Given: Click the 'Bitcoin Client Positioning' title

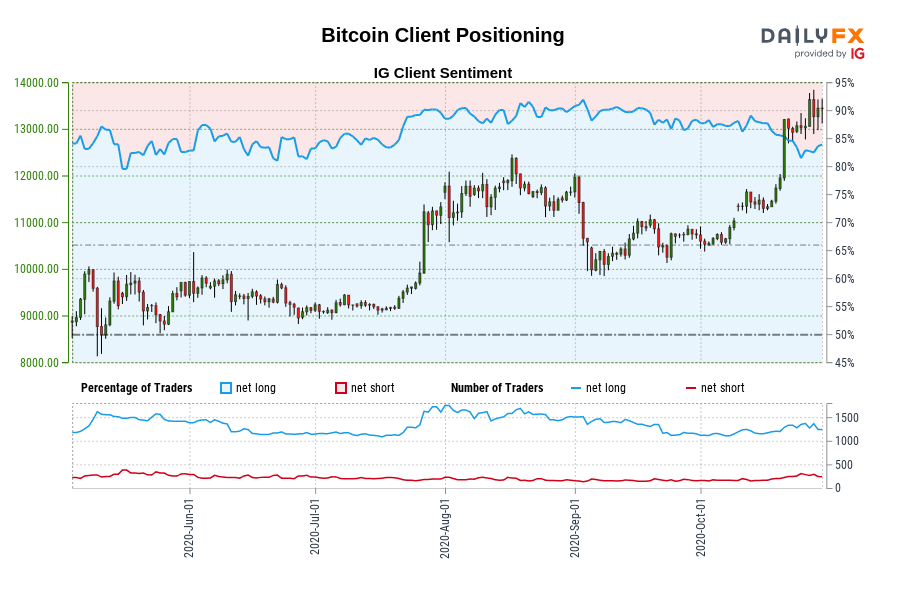Looking at the screenshot, I should 443,35.
